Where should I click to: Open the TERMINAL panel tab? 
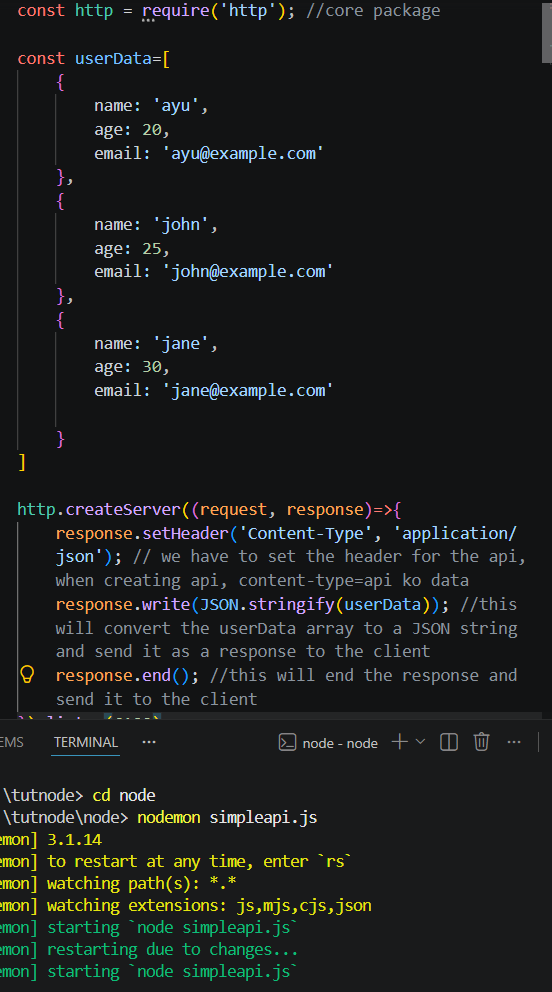click(x=86, y=742)
